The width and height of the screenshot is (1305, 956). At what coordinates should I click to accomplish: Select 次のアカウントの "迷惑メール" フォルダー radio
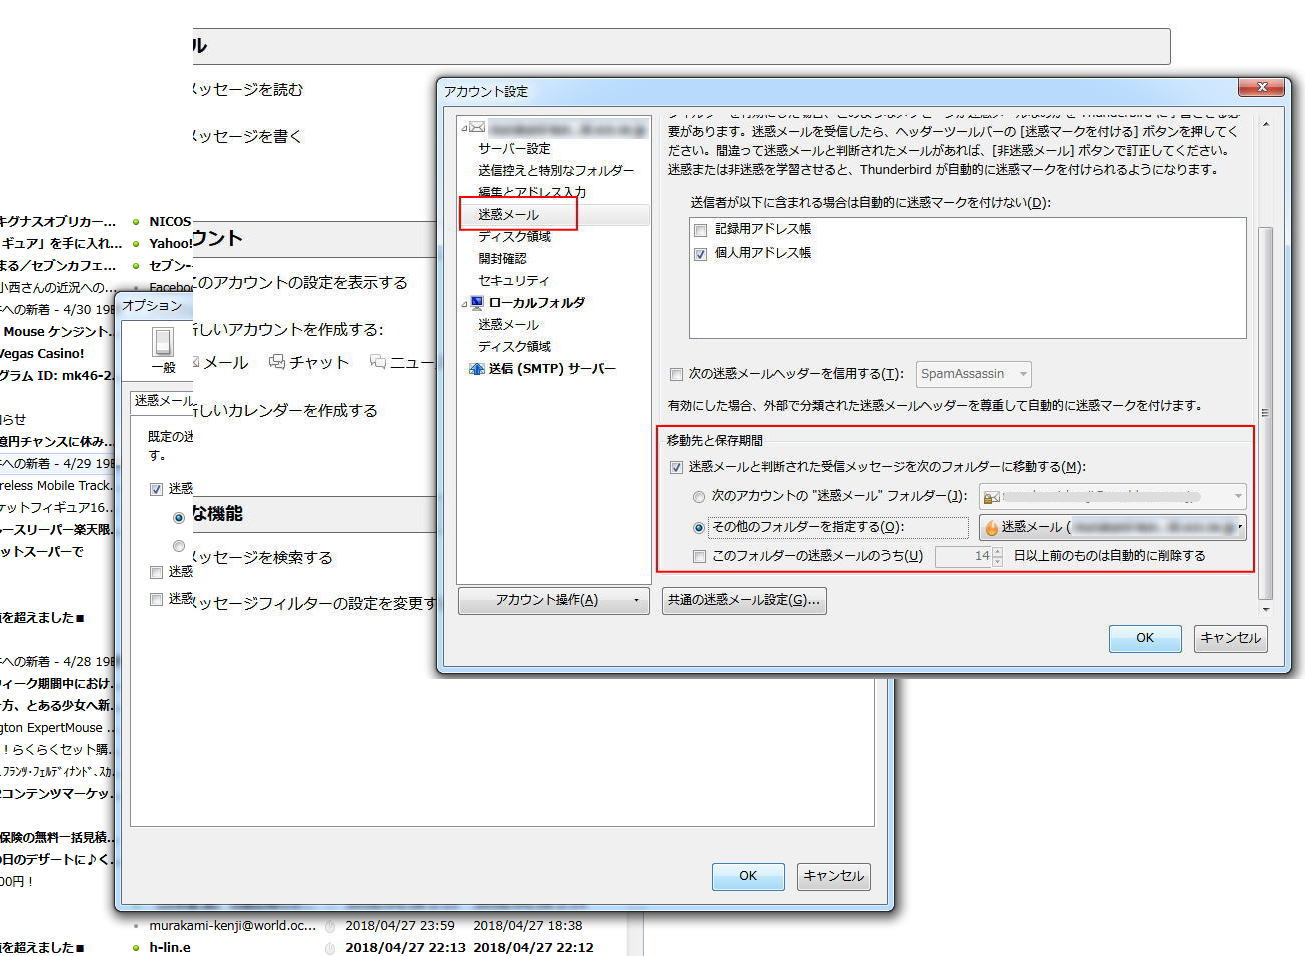pos(699,497)
